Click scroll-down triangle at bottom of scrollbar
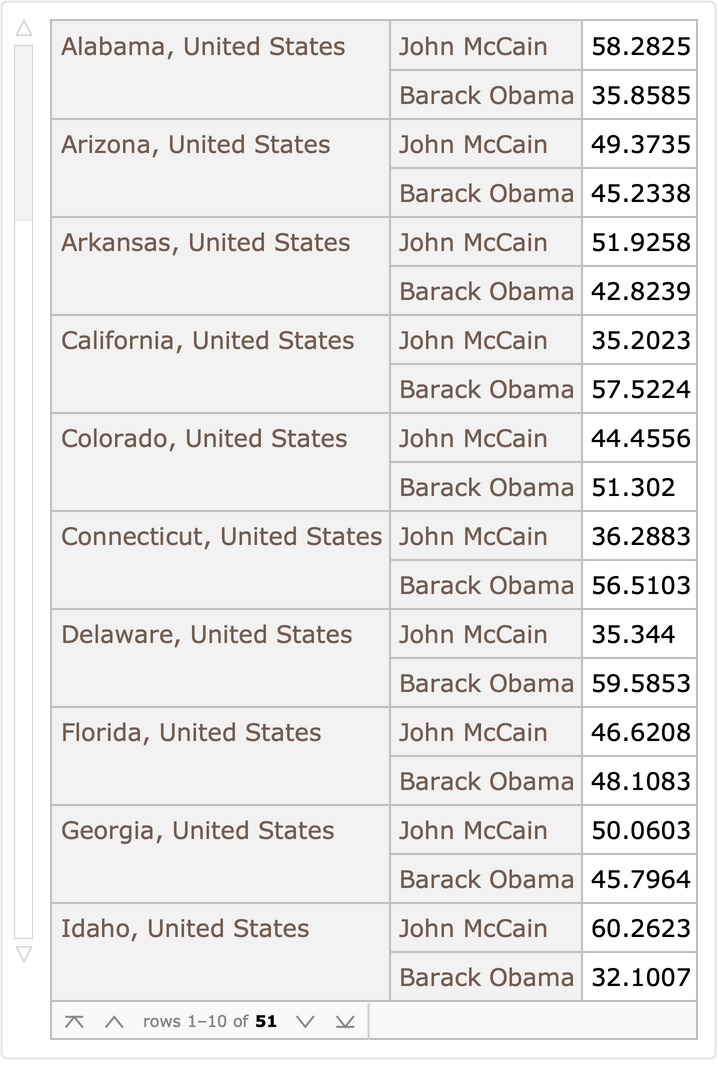Screen dimensions: 718x1092 (x=24, y=954)
